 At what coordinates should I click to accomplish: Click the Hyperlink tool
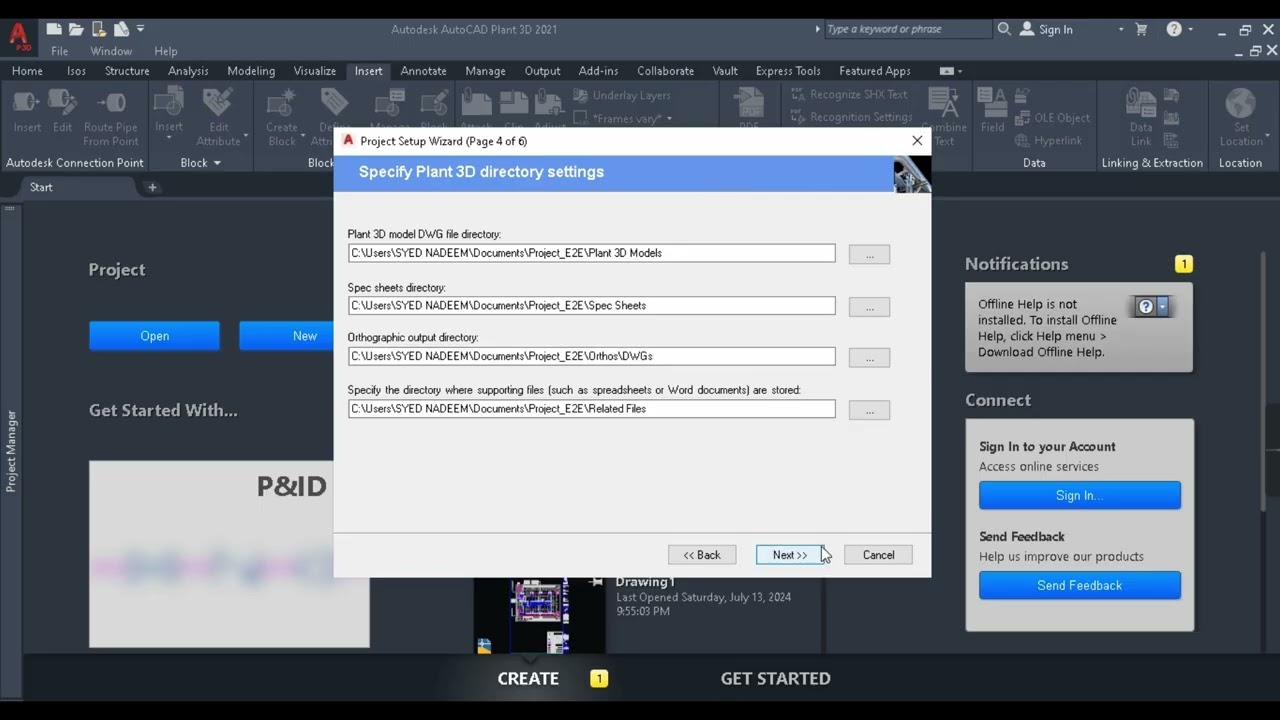click(x=1049, y=141)
